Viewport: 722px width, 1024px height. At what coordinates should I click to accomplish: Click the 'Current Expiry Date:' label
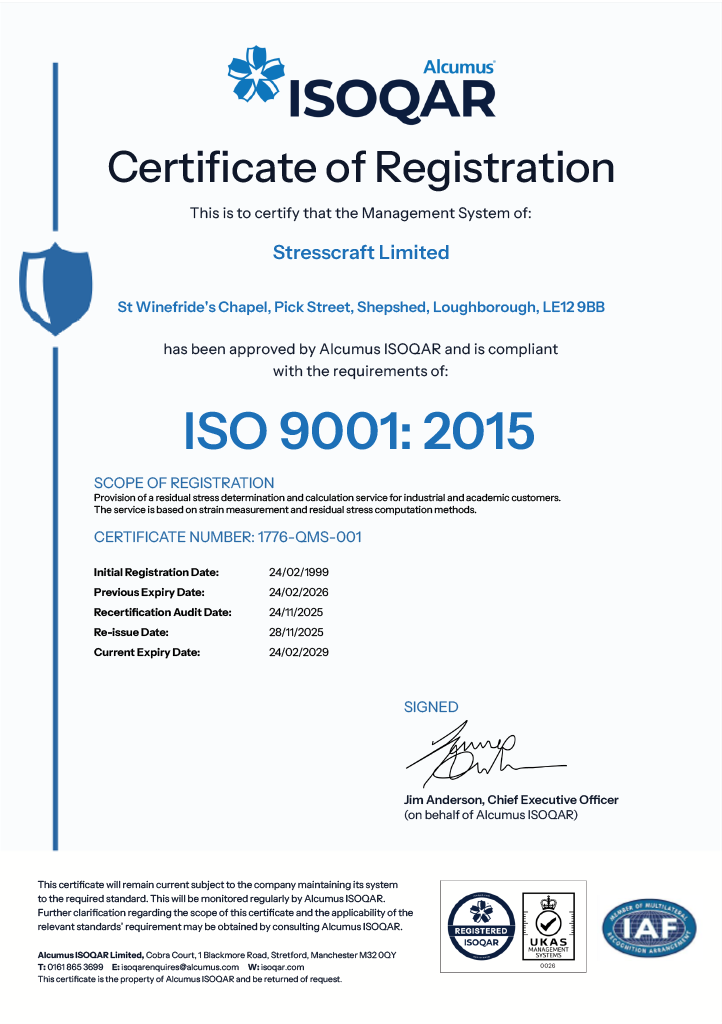[147, 652]
